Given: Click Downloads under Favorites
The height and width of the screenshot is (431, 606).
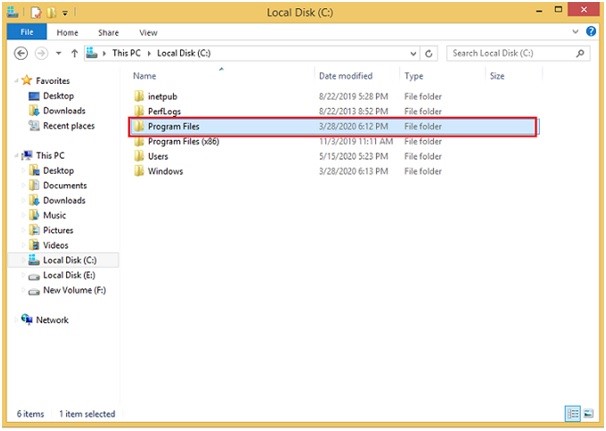Looking at the screenshot, I should tap(64, 111).
